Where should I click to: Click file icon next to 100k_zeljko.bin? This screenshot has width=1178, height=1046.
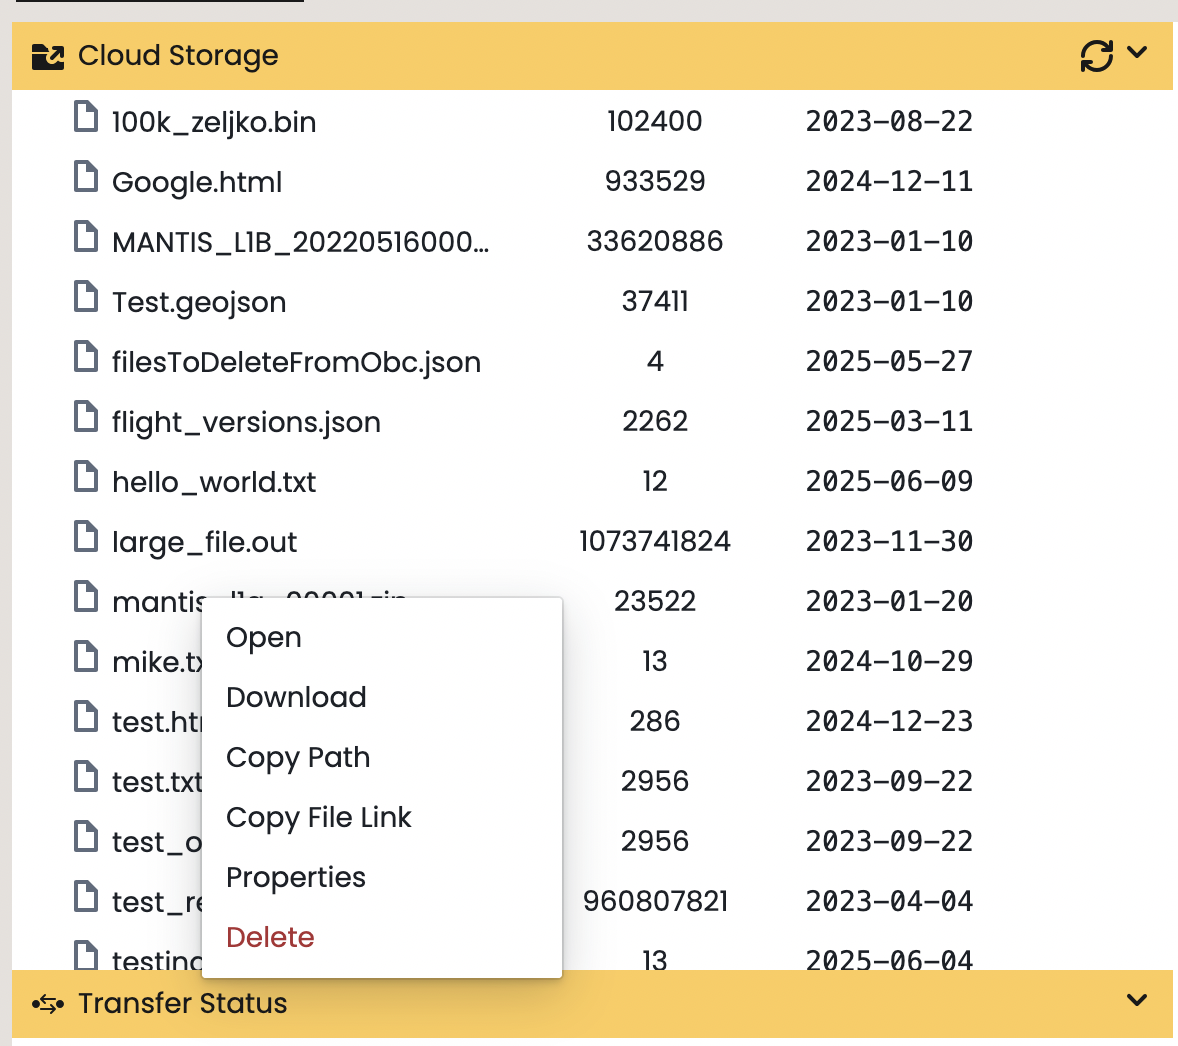86,117
